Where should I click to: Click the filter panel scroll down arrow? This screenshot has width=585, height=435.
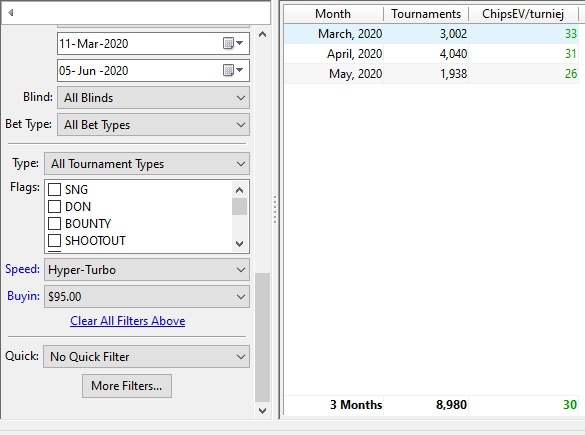(263, 410)
